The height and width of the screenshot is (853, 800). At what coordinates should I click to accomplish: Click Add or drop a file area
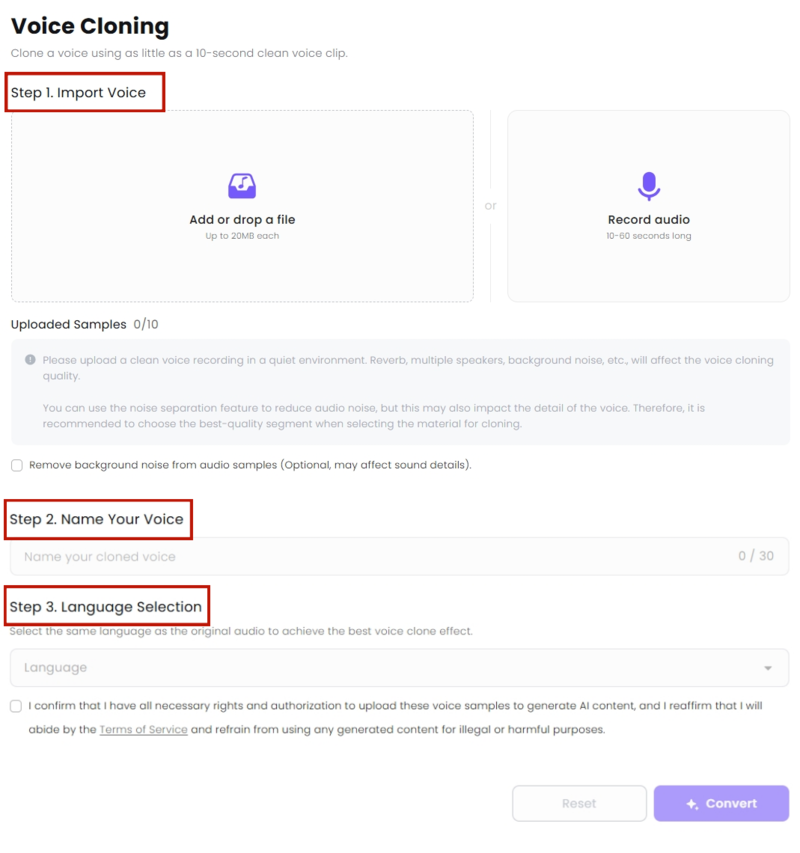tap(242, 206)
